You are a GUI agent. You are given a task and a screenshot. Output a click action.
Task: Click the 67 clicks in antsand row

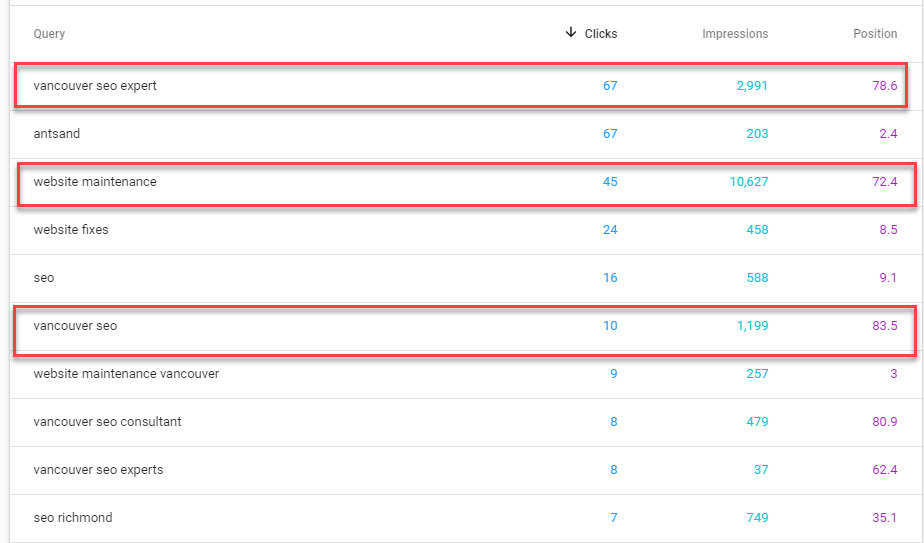click(x=610, y=134)
